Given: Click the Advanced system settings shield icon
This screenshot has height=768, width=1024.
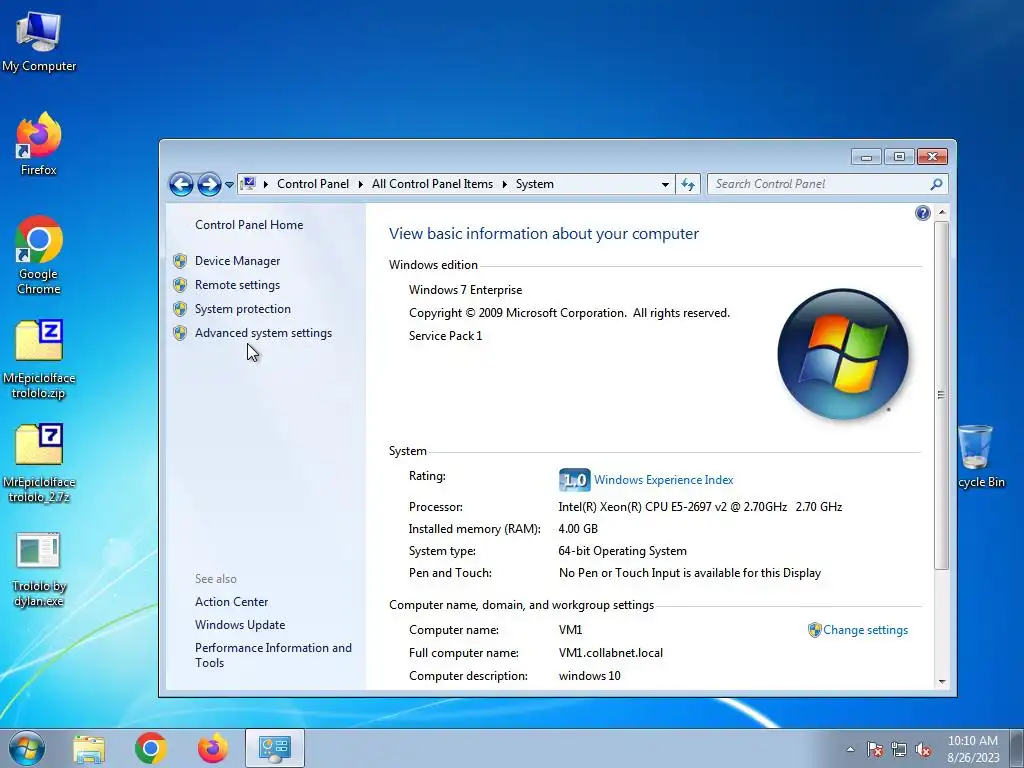Looking at the screenshot, I should (180, 333).
